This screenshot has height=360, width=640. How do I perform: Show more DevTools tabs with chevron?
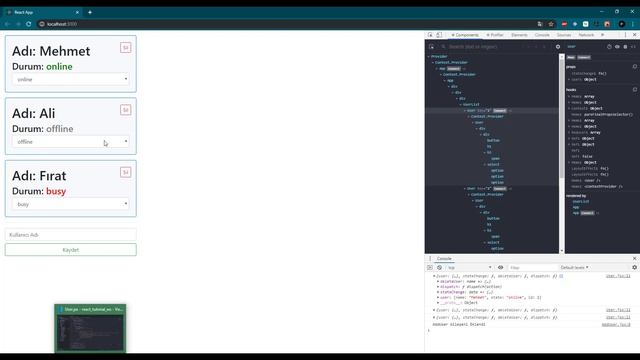[x=602, y=35]
